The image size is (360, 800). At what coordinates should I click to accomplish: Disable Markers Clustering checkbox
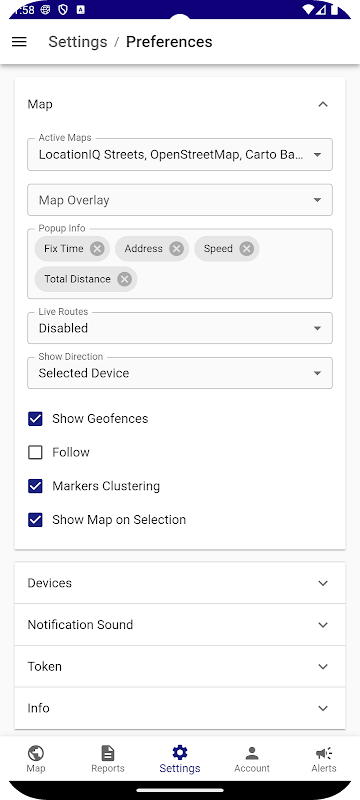(x=35, y=486)
